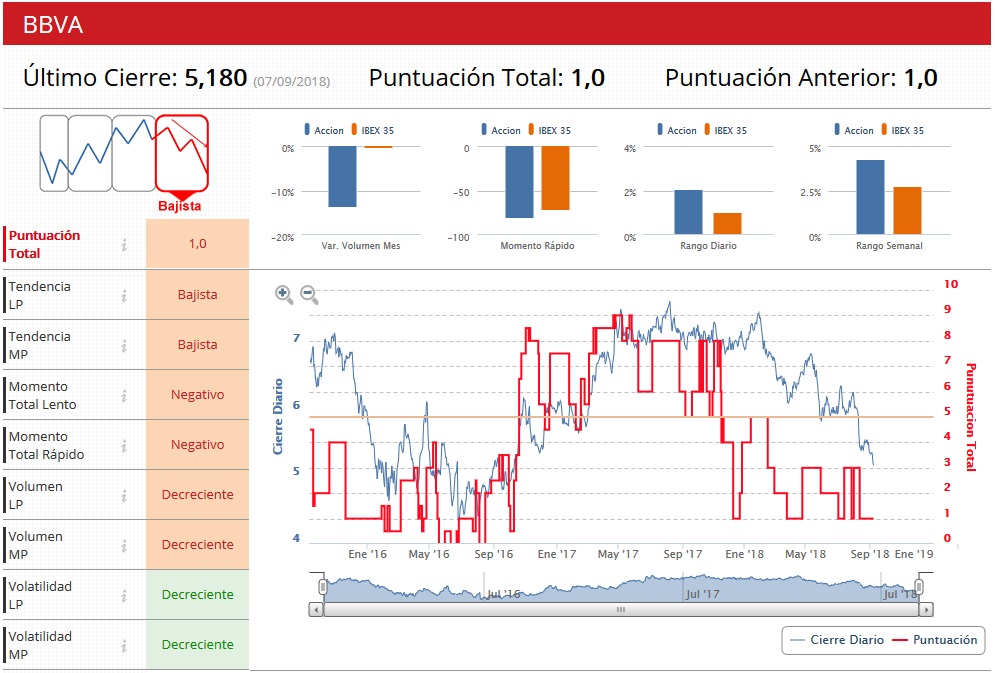This screenshot has width=995, height=673.
Task: Toggle Accion legend in Rango Semanal chart
Action: pyautogui.click(x=854, y=130)
